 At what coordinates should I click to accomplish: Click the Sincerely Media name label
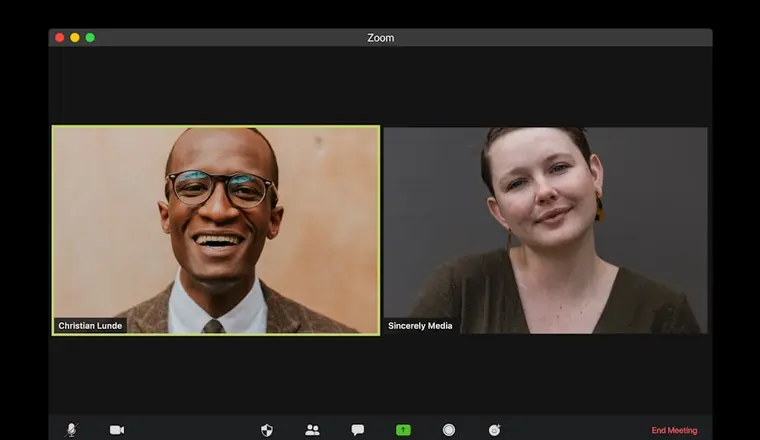pos(420,326)
